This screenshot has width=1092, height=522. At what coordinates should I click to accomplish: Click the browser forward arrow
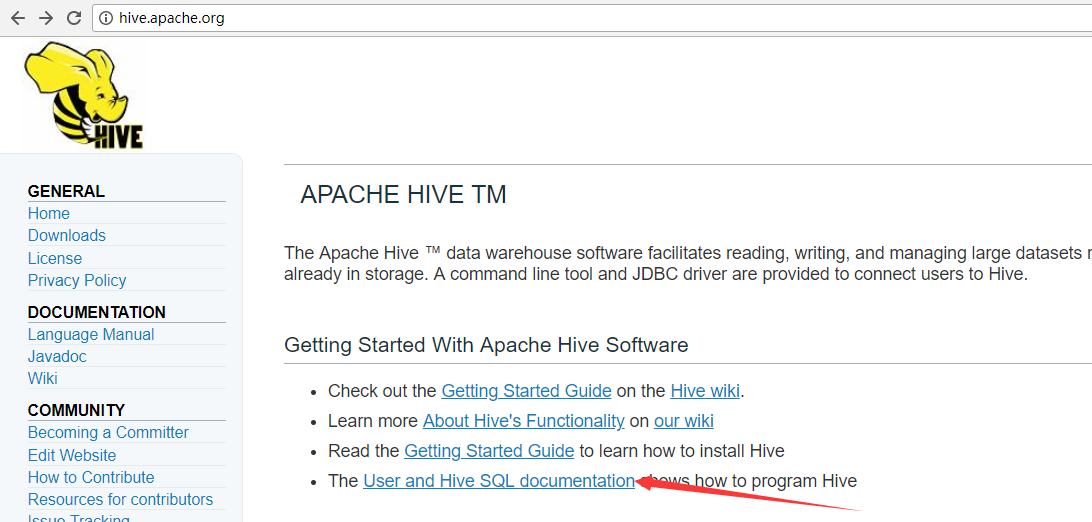coord(46,18)
